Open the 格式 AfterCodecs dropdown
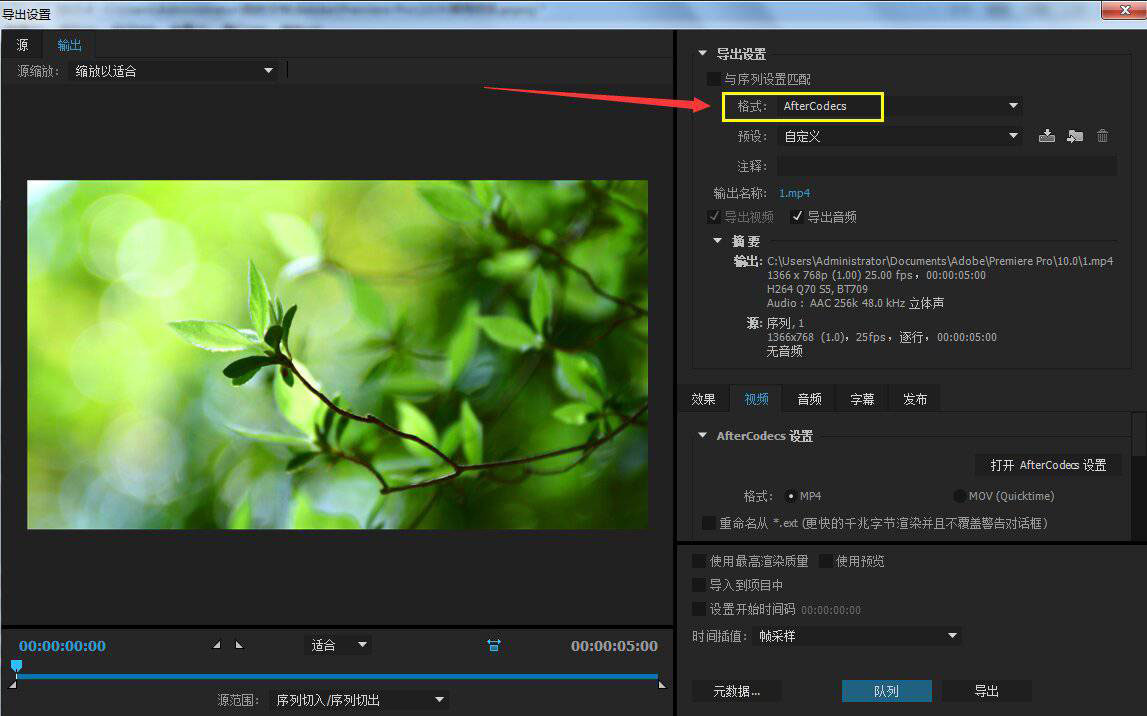The height and width of the screenshot is (716, 1147). (900, 106)
